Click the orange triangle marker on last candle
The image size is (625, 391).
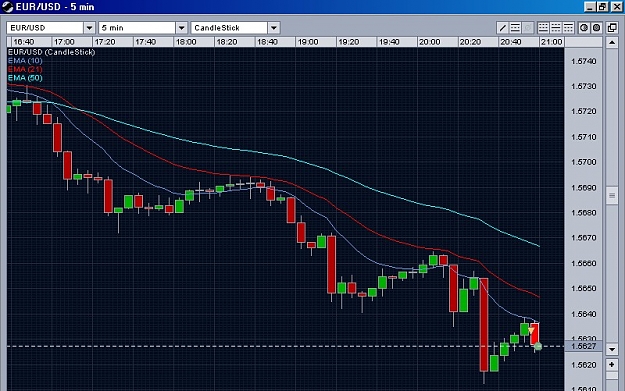pos(531,330)
